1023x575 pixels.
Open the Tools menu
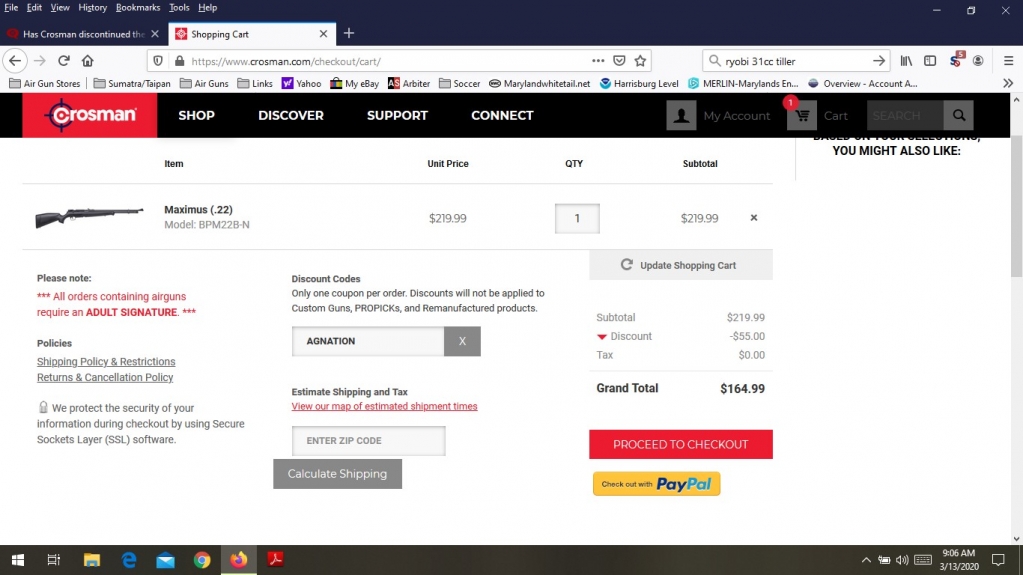click(x=179, y=8)
